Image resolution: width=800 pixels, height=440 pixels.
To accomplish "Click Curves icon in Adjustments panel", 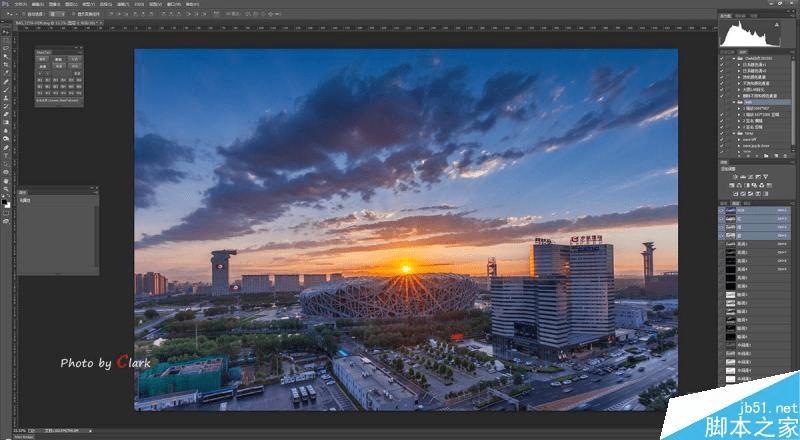I will 750,177.
